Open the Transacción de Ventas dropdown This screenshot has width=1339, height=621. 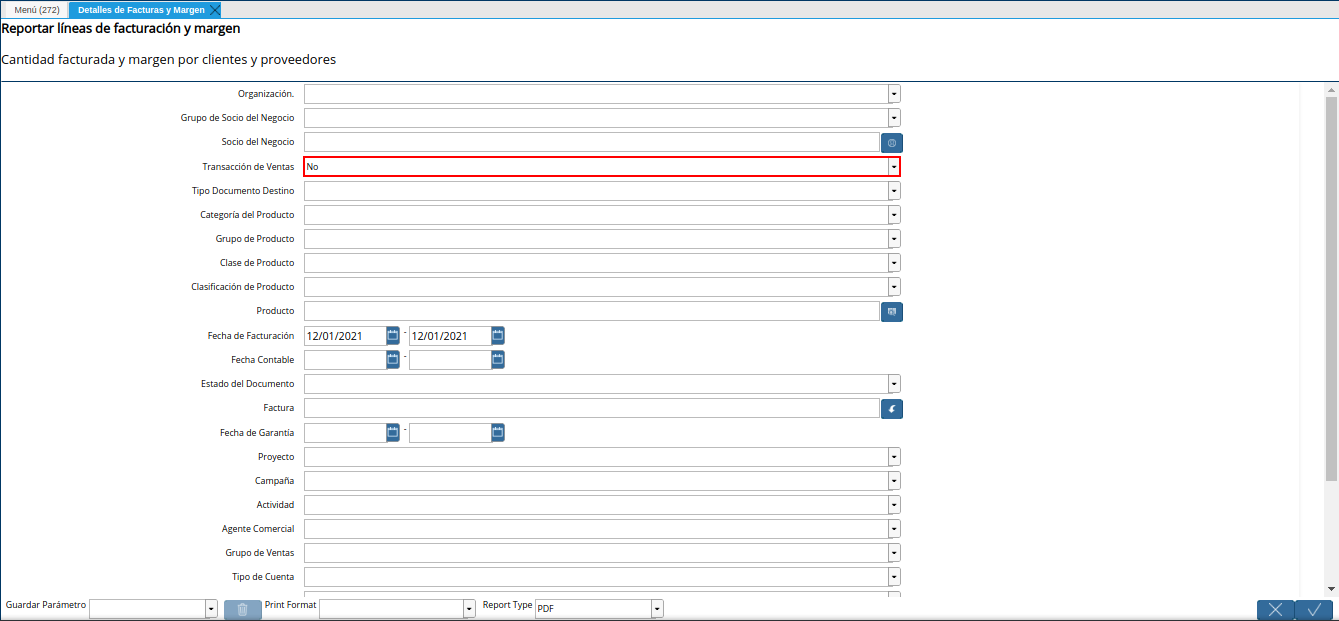pos(894,167)
